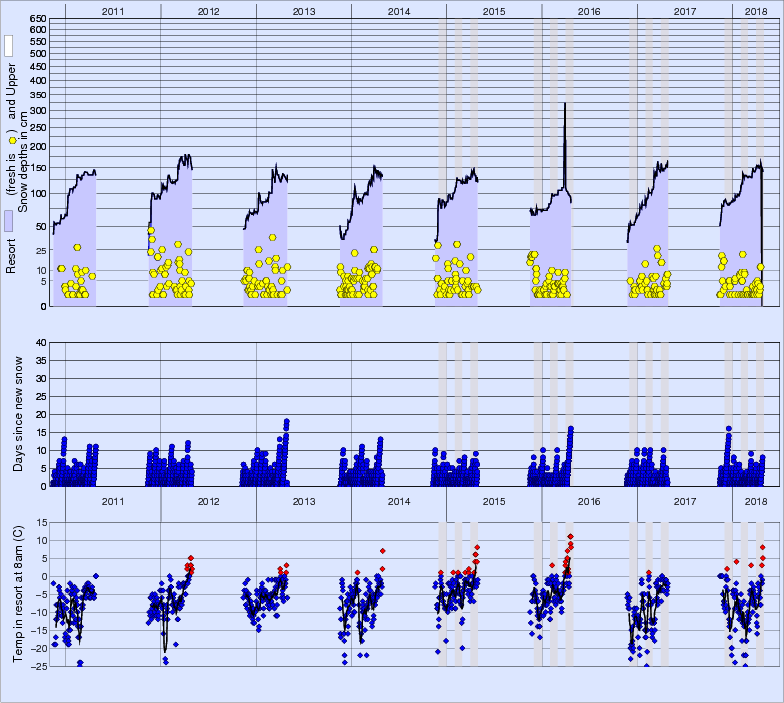This screenshot has width=784, height=703.
Task: Click the white upper snow depth legend box
Action: [9, 46]
